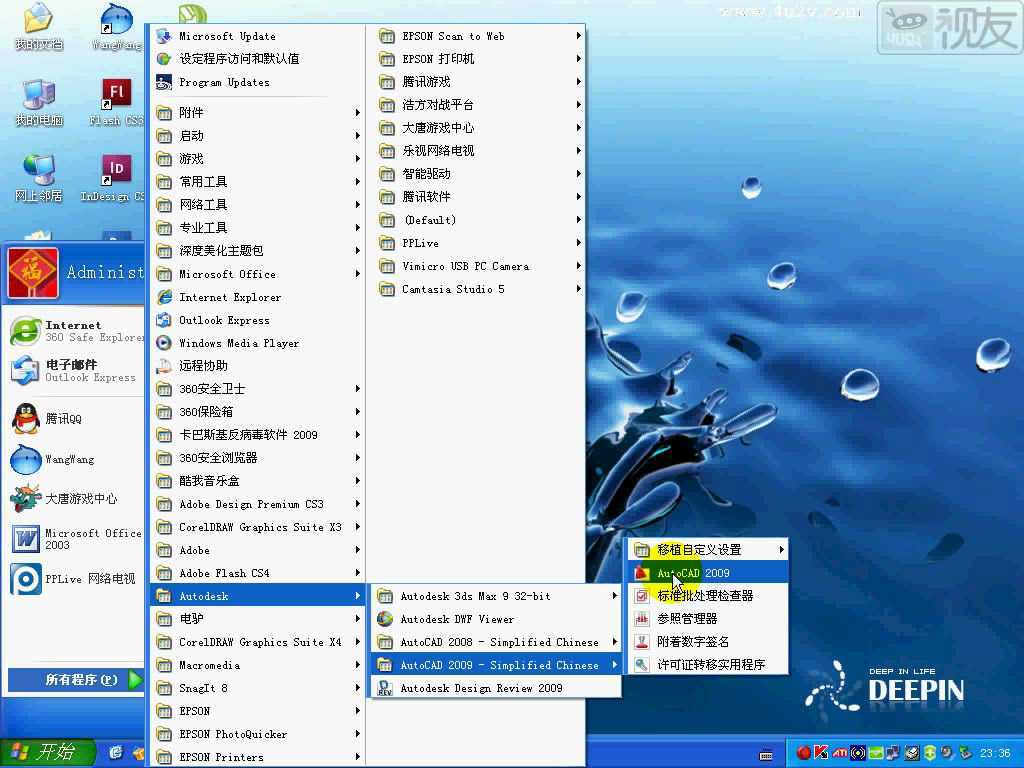Viewport: 1024px width, 768px height.
Task: Click the 附着数字签名 stamp icon
Action: [642, 641]
